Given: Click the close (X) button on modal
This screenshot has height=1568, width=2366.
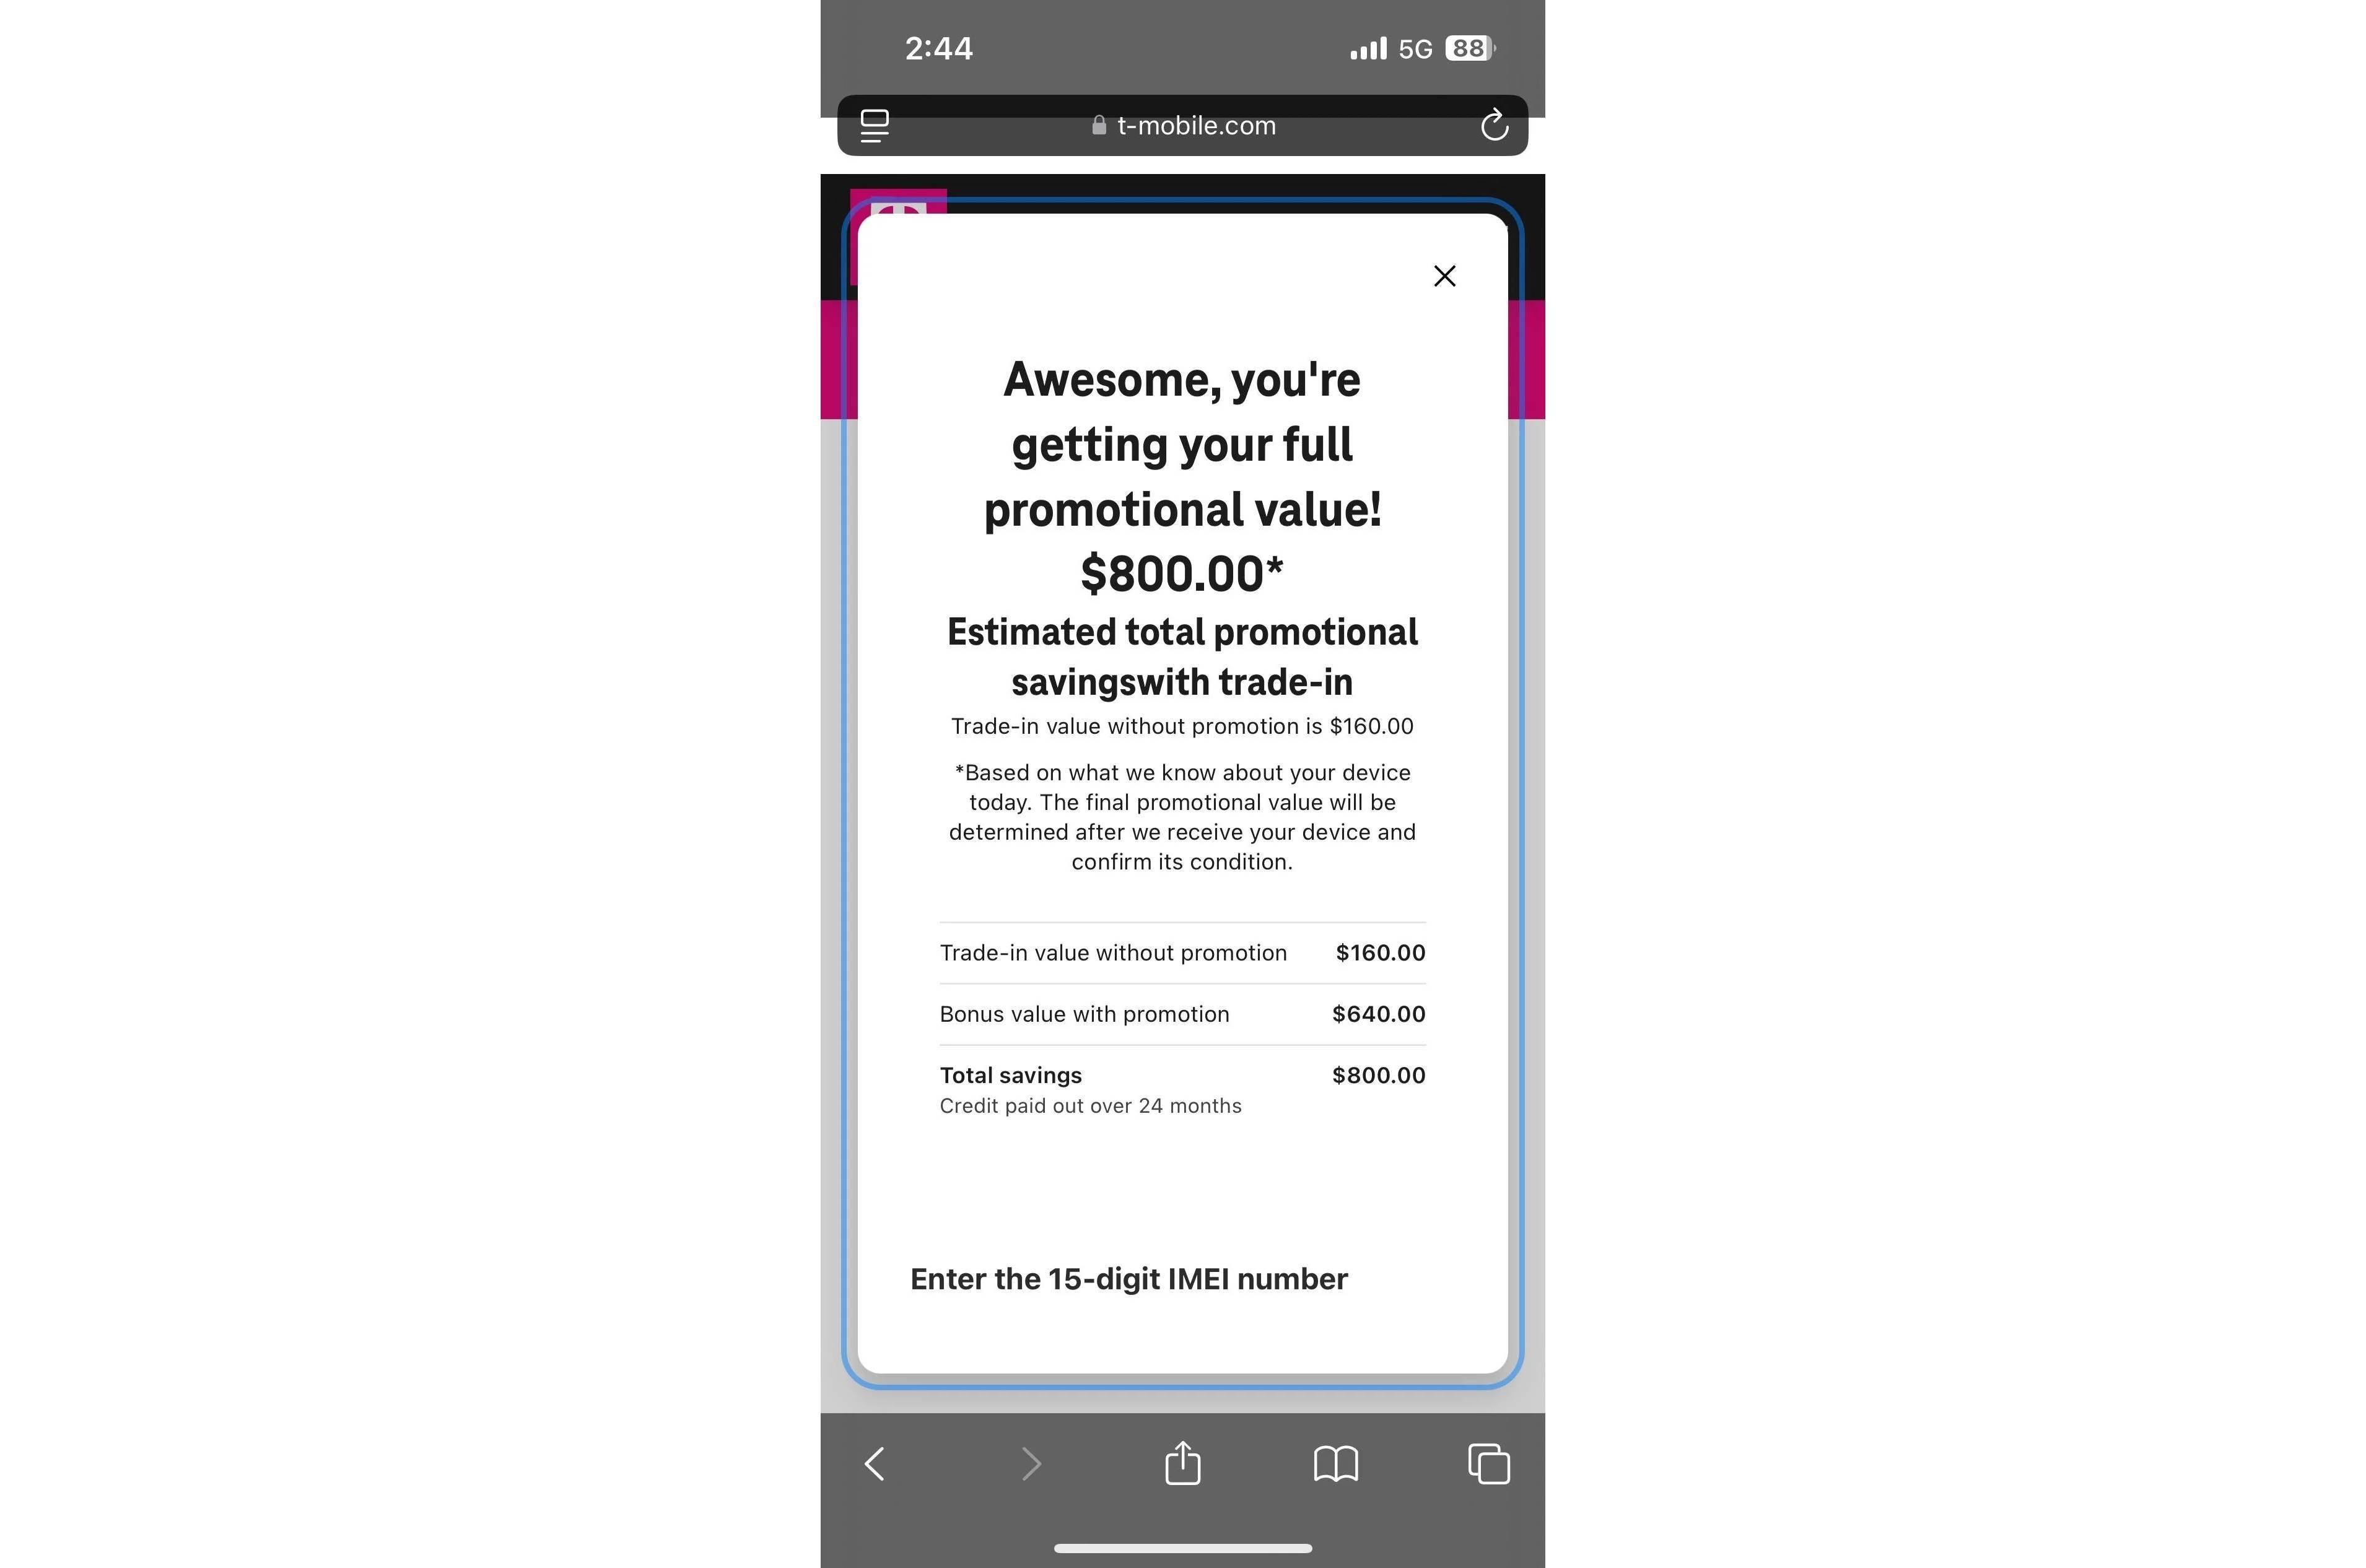Looking at the screenshot, I should pyautogui.click(x=1444, y=275).
